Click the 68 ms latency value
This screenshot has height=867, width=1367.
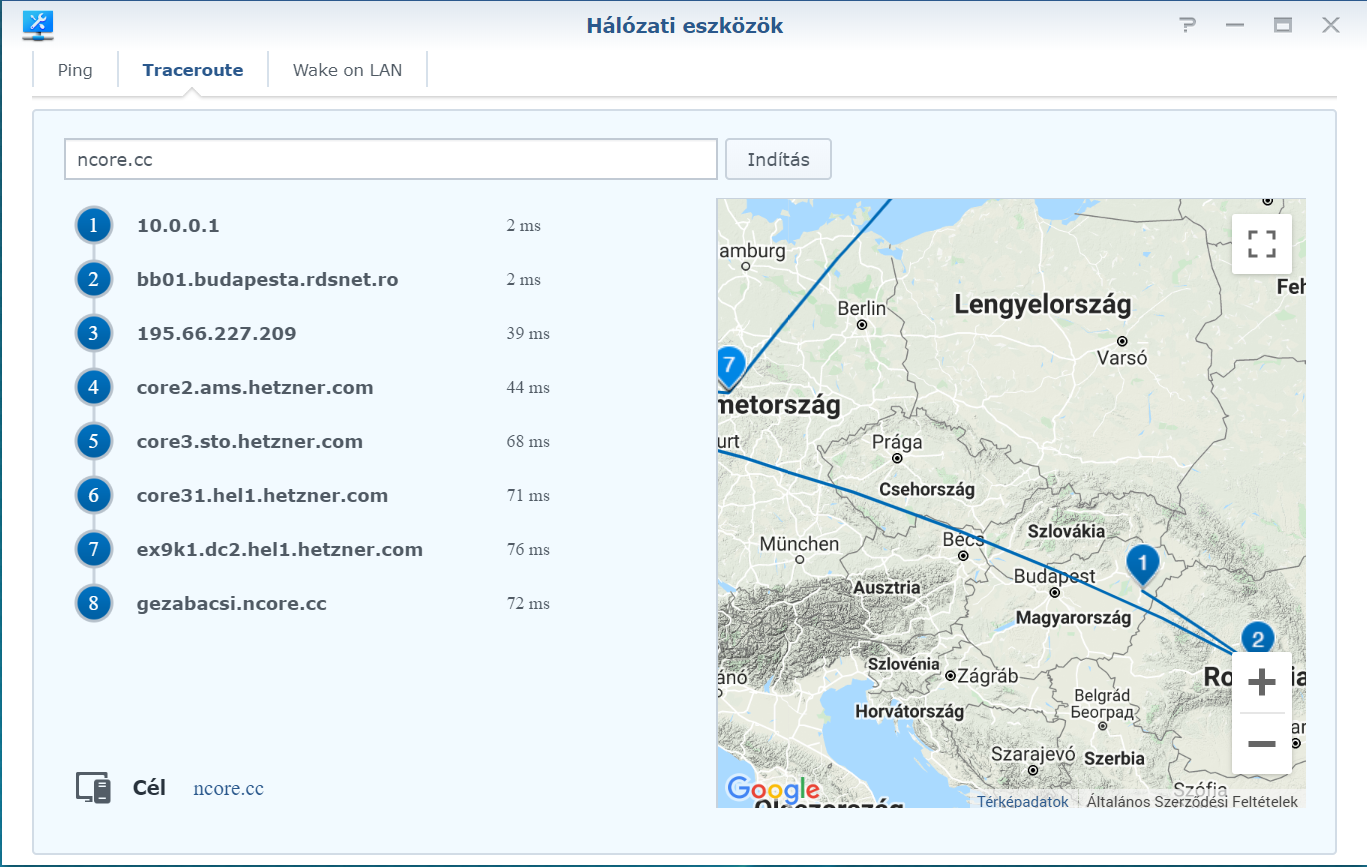[x=528, y=442]
